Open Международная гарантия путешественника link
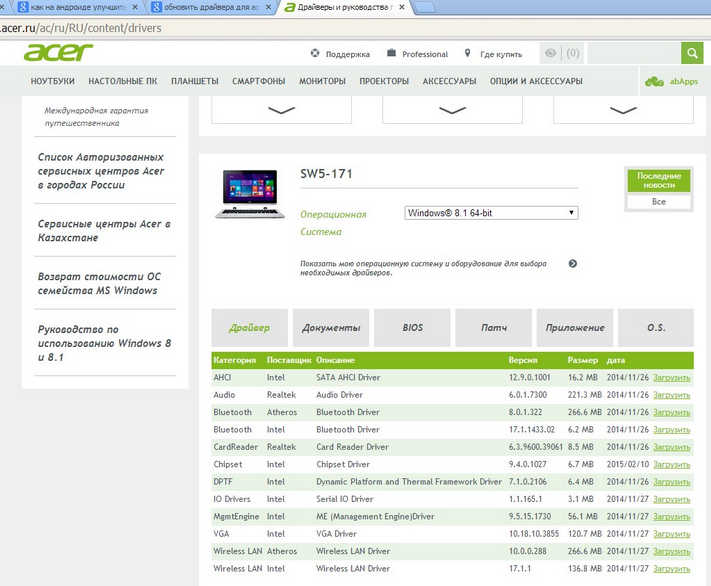The image size is (711, 586). pyautogui.click(x=96, y=117)
